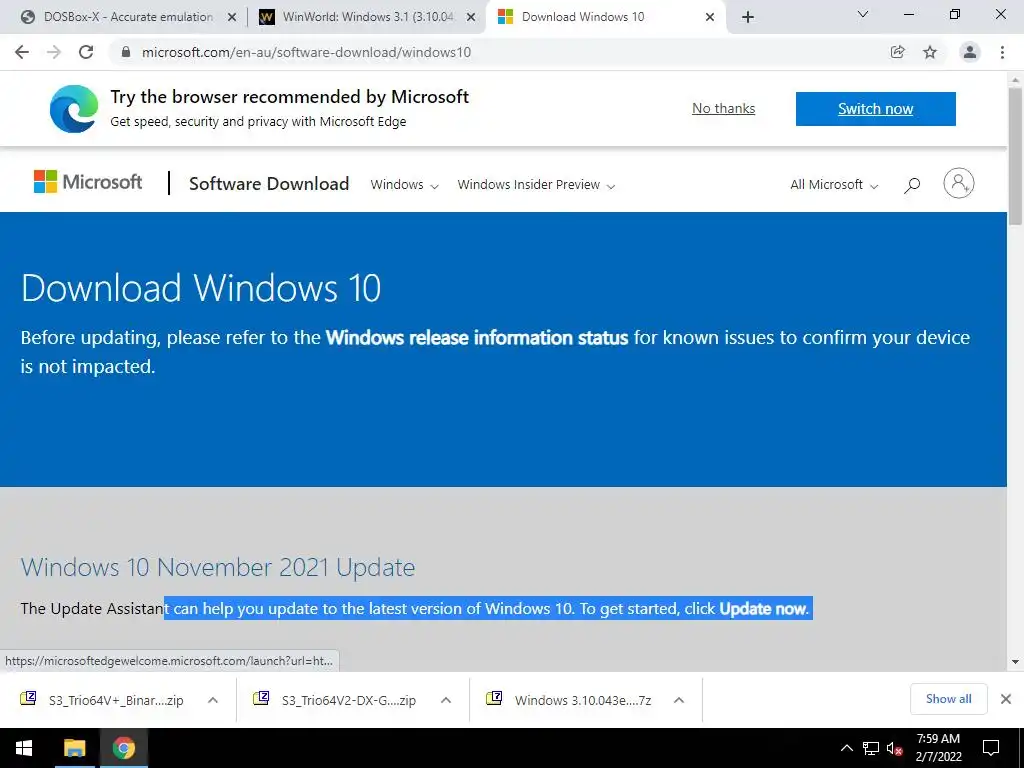
Task: Open File Explorer from the taskbar
Action: [74, 748]
